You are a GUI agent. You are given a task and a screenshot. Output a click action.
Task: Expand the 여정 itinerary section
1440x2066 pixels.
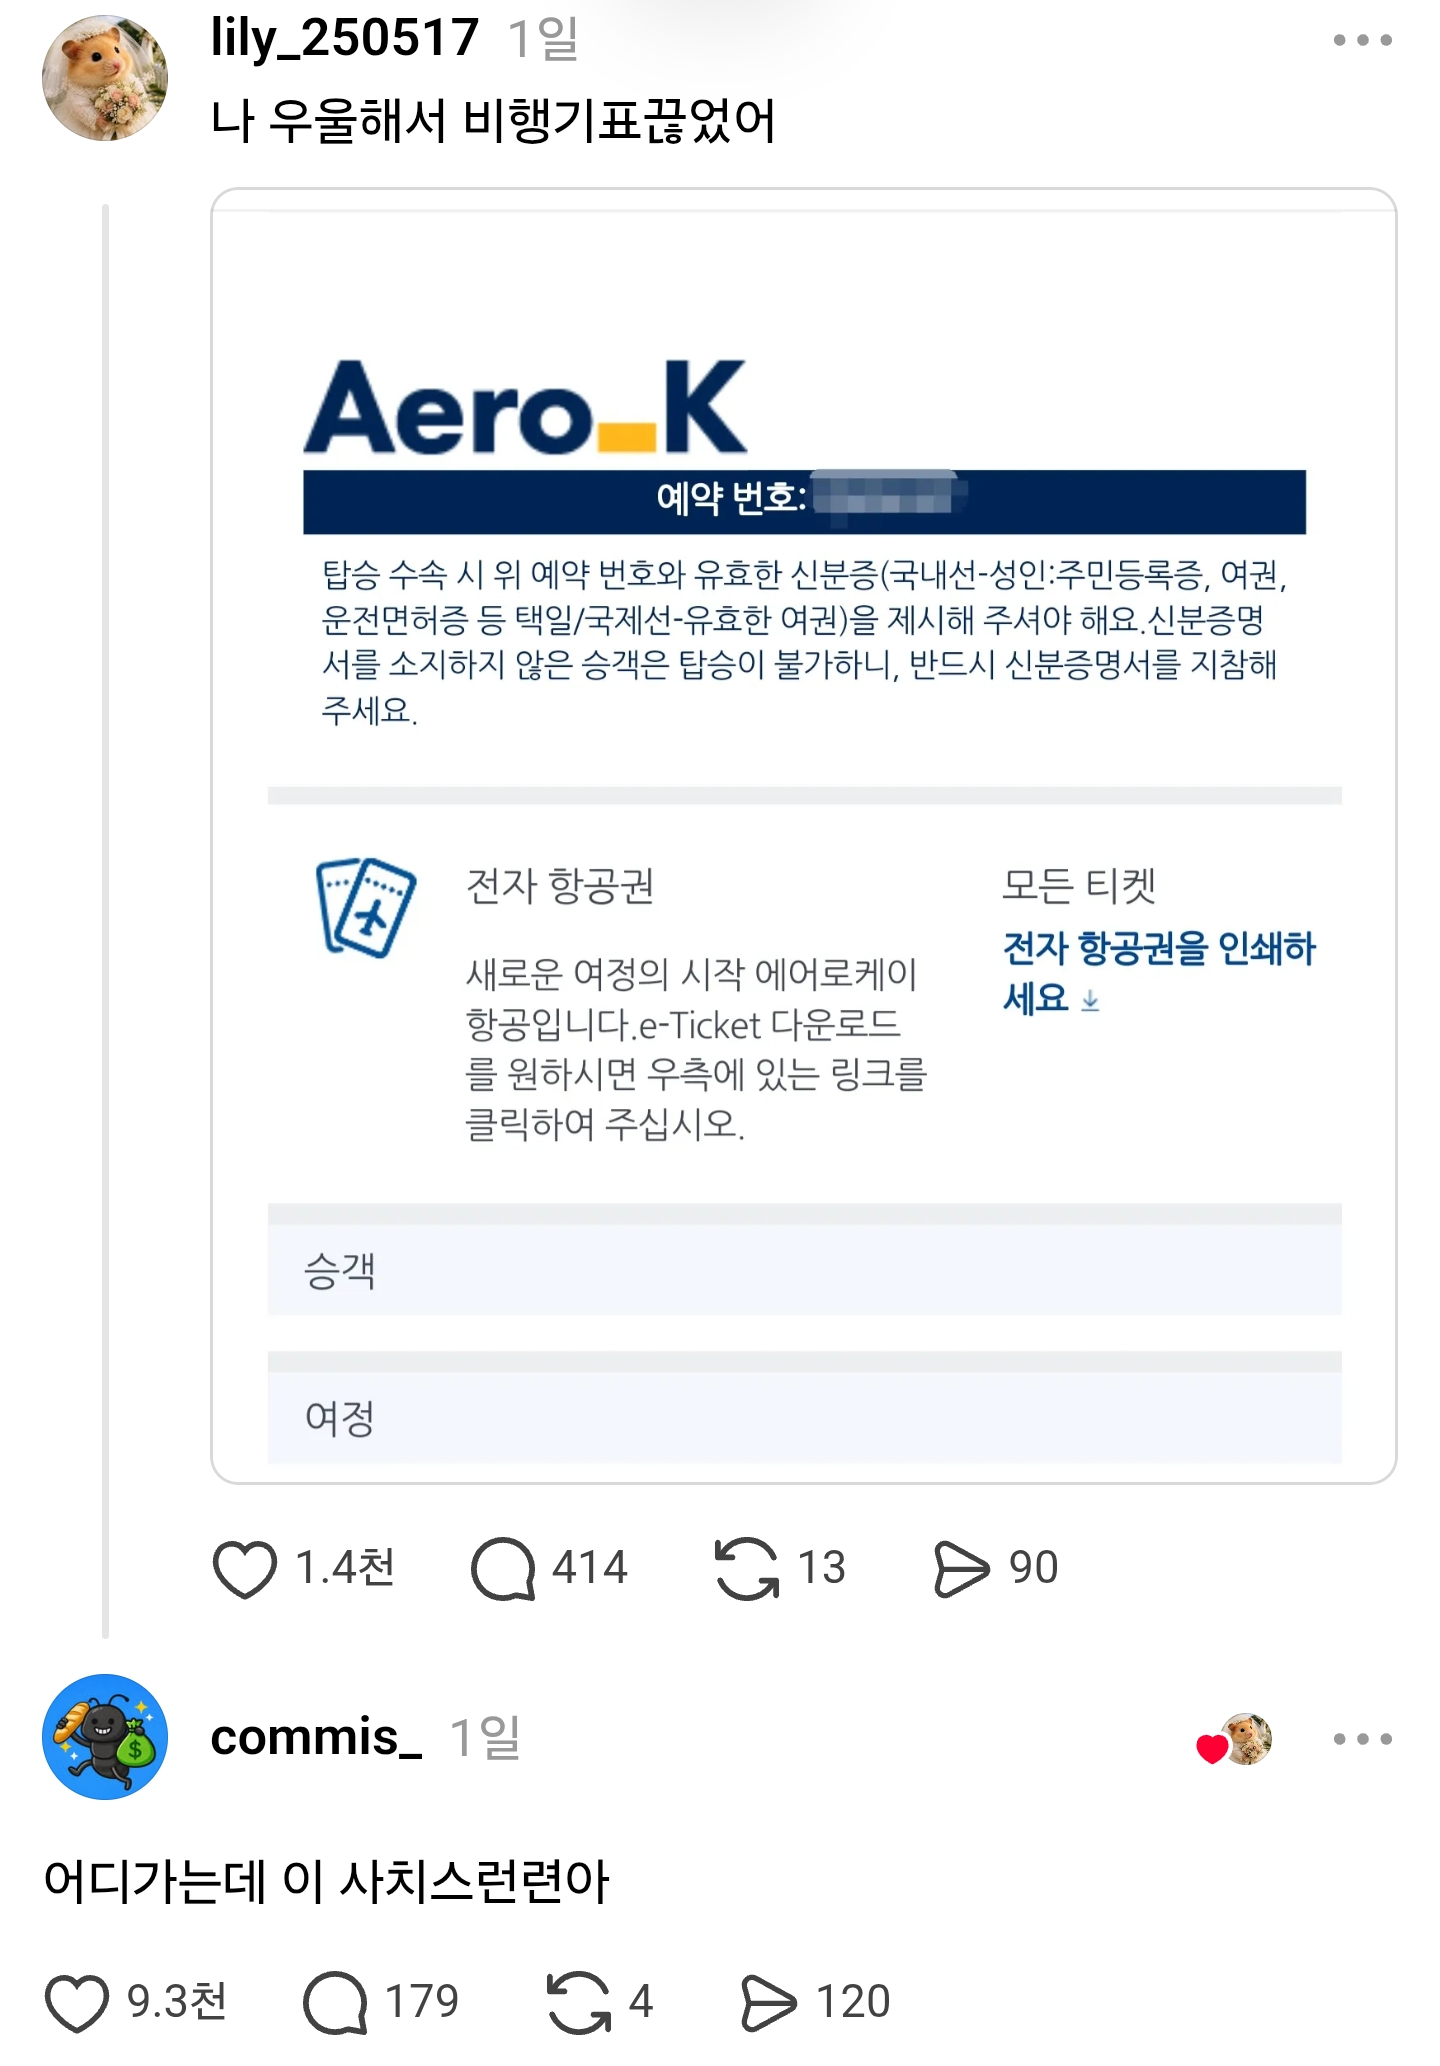pos(805,1418)
